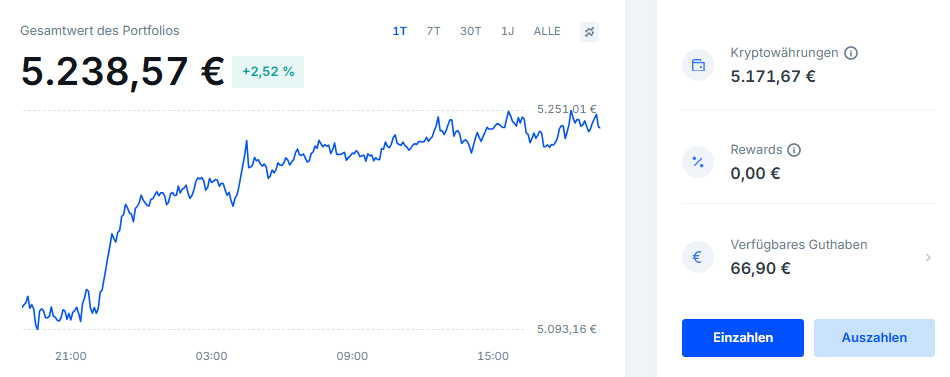
Task: Switch to the 30T time range
Action: click(470, 32)
